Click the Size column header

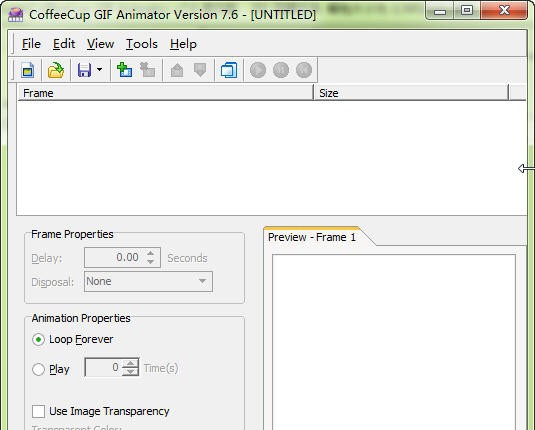(411, 93)
